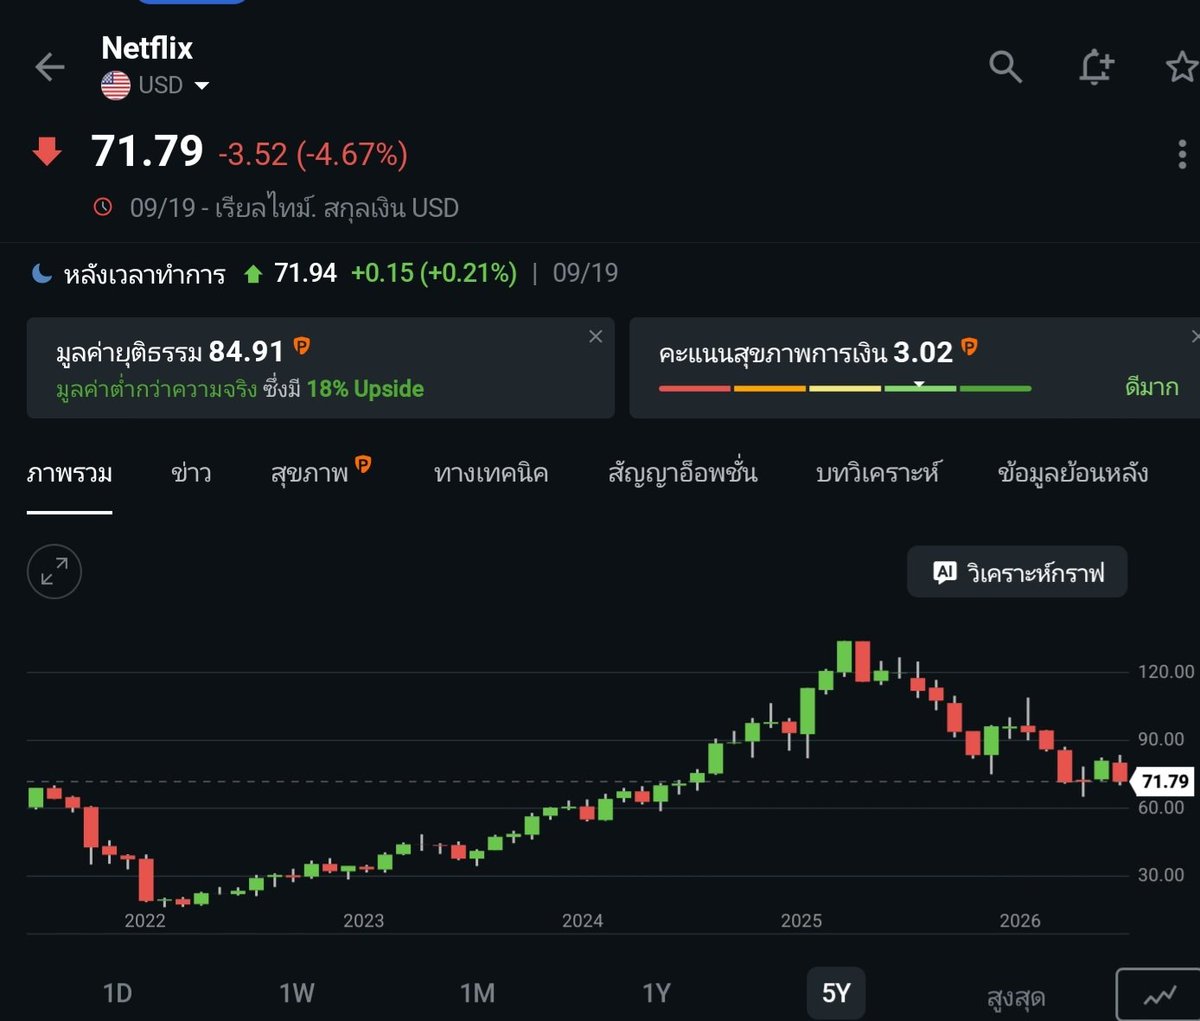Add Netflix to watchlist with star icon

click(x=1182, y=67)
